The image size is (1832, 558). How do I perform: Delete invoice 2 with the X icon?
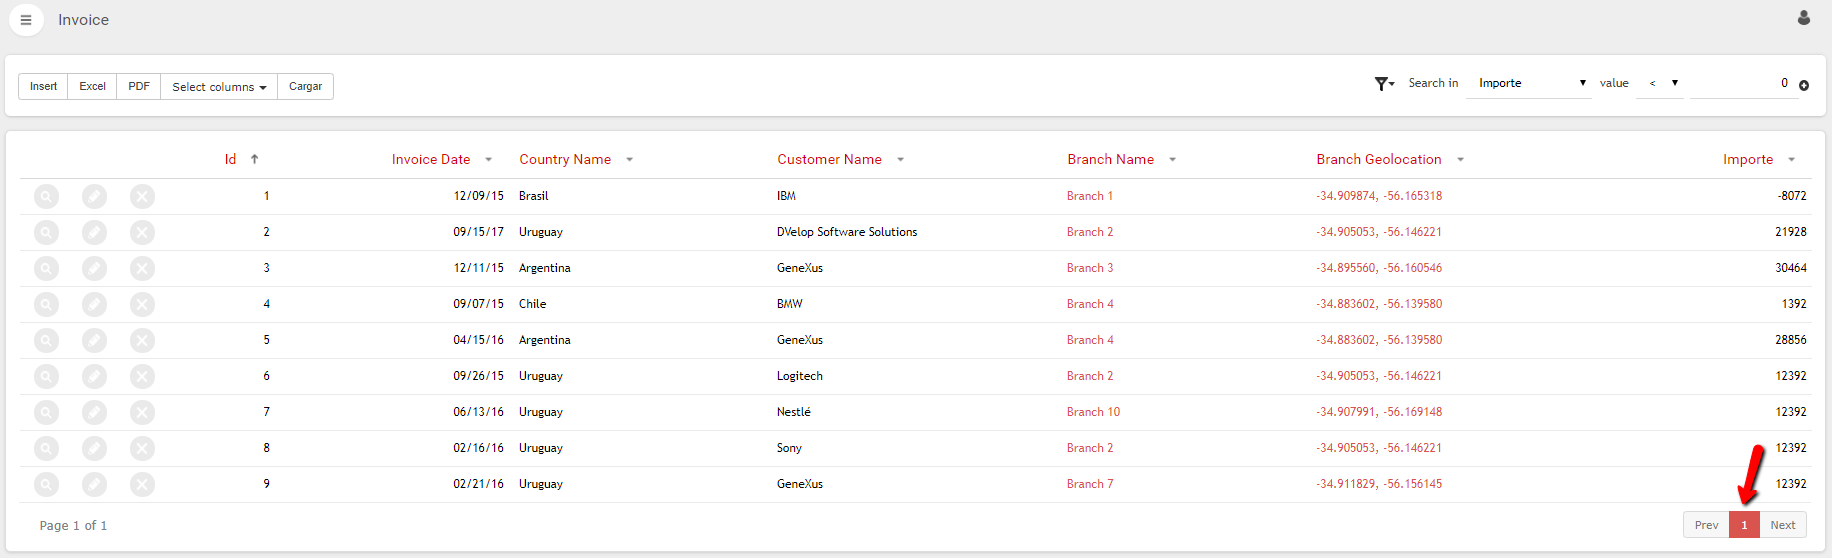point(142,233)
